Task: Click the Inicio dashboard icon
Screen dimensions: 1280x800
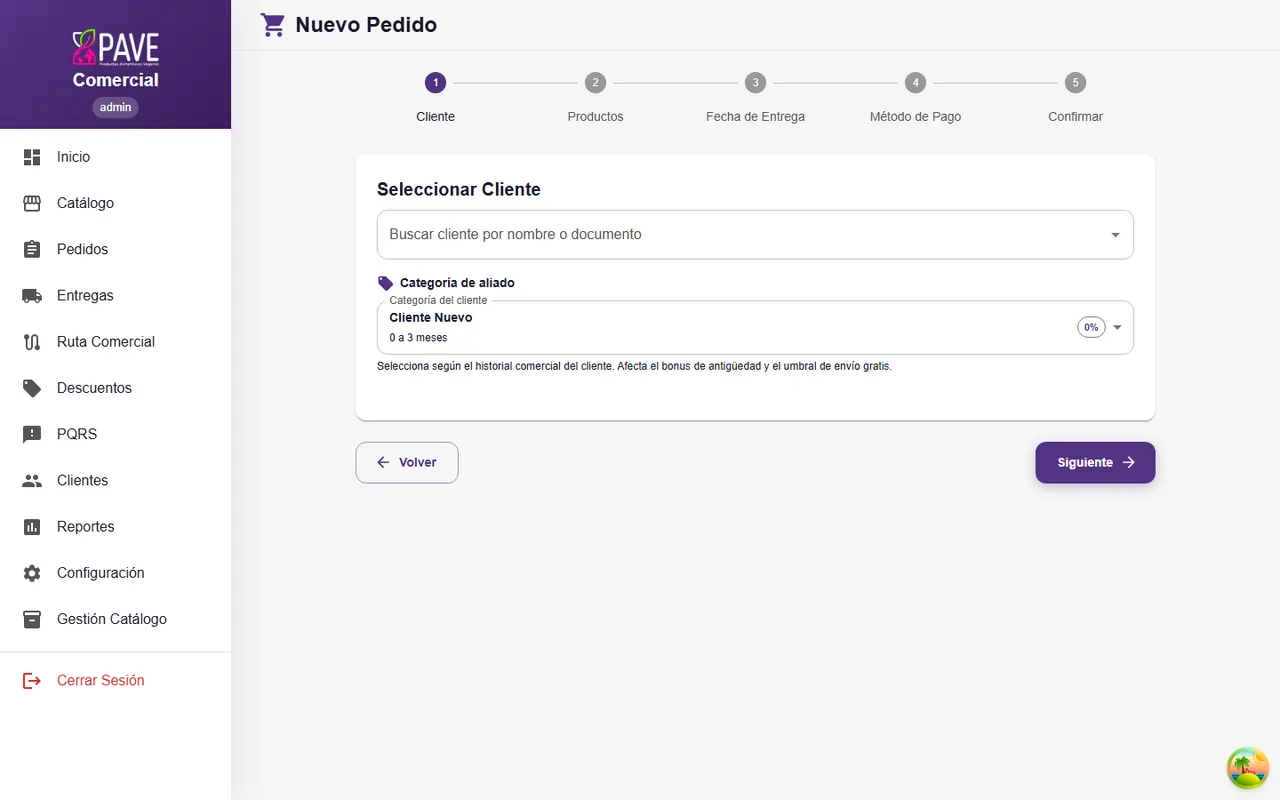Action: coord(32,157)
